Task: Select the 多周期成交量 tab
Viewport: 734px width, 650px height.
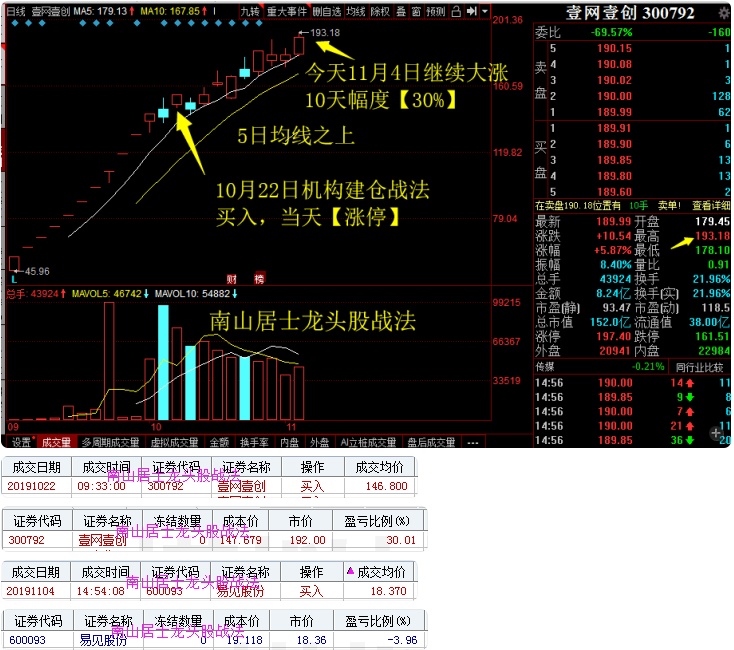Action: click(110, 442)
